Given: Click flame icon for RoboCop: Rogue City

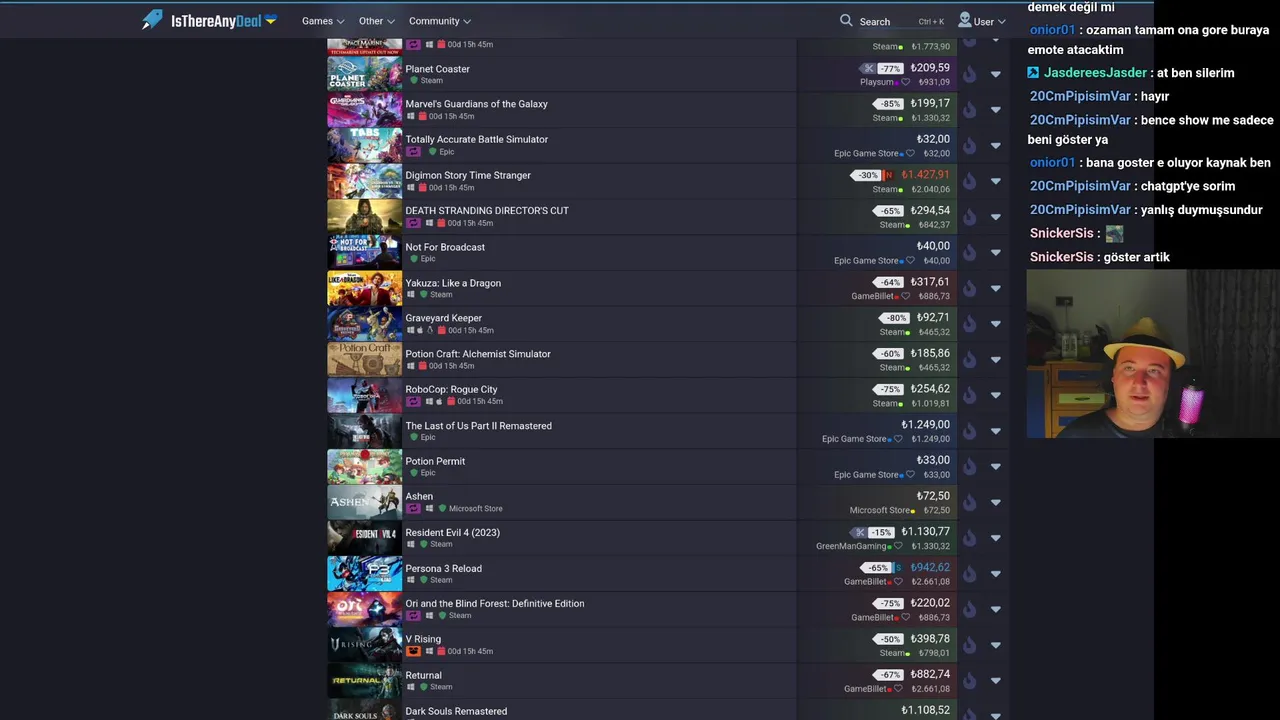Looking at the screenshot, I should [x=969, y=395].
